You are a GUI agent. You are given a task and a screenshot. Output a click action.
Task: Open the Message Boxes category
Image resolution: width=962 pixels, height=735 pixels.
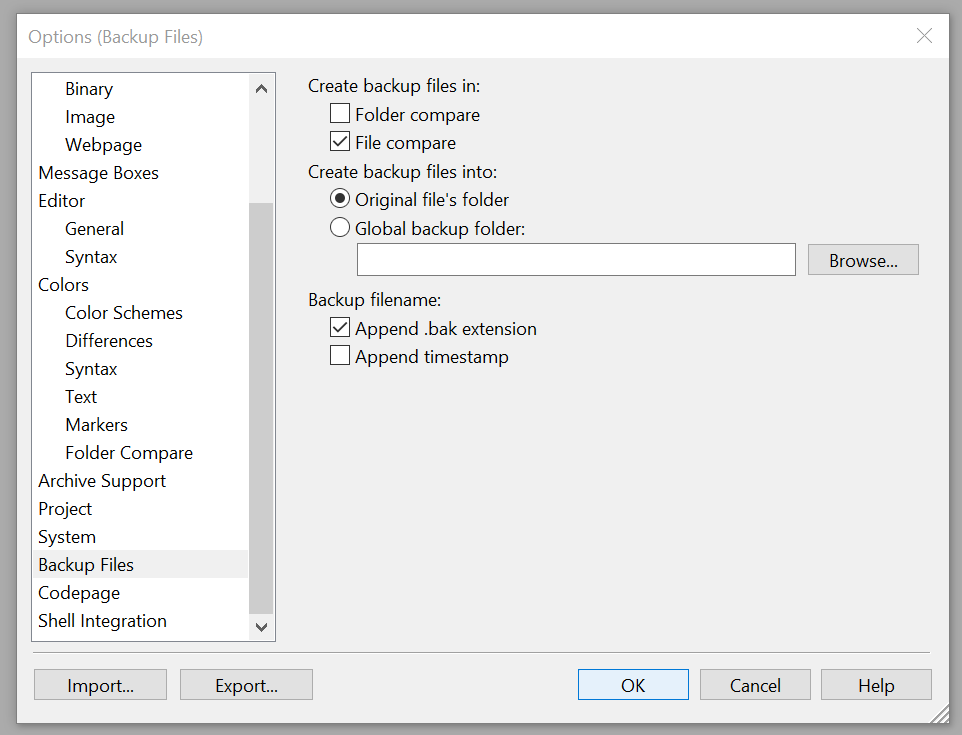tap(98, 173)
